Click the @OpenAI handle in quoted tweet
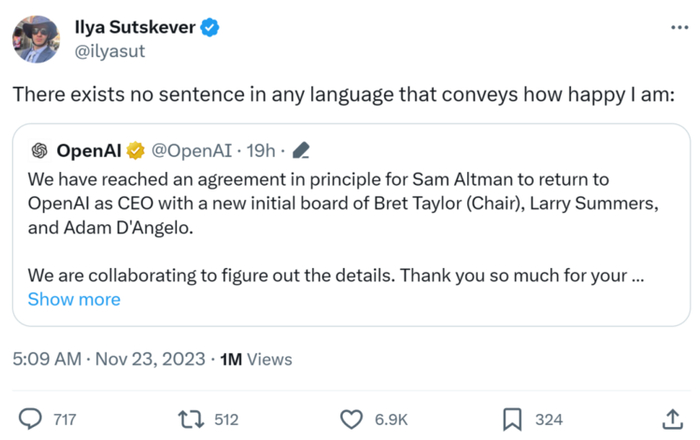Image resolution: width=700 pixels, height=440 pixels. tap(193, 151)
